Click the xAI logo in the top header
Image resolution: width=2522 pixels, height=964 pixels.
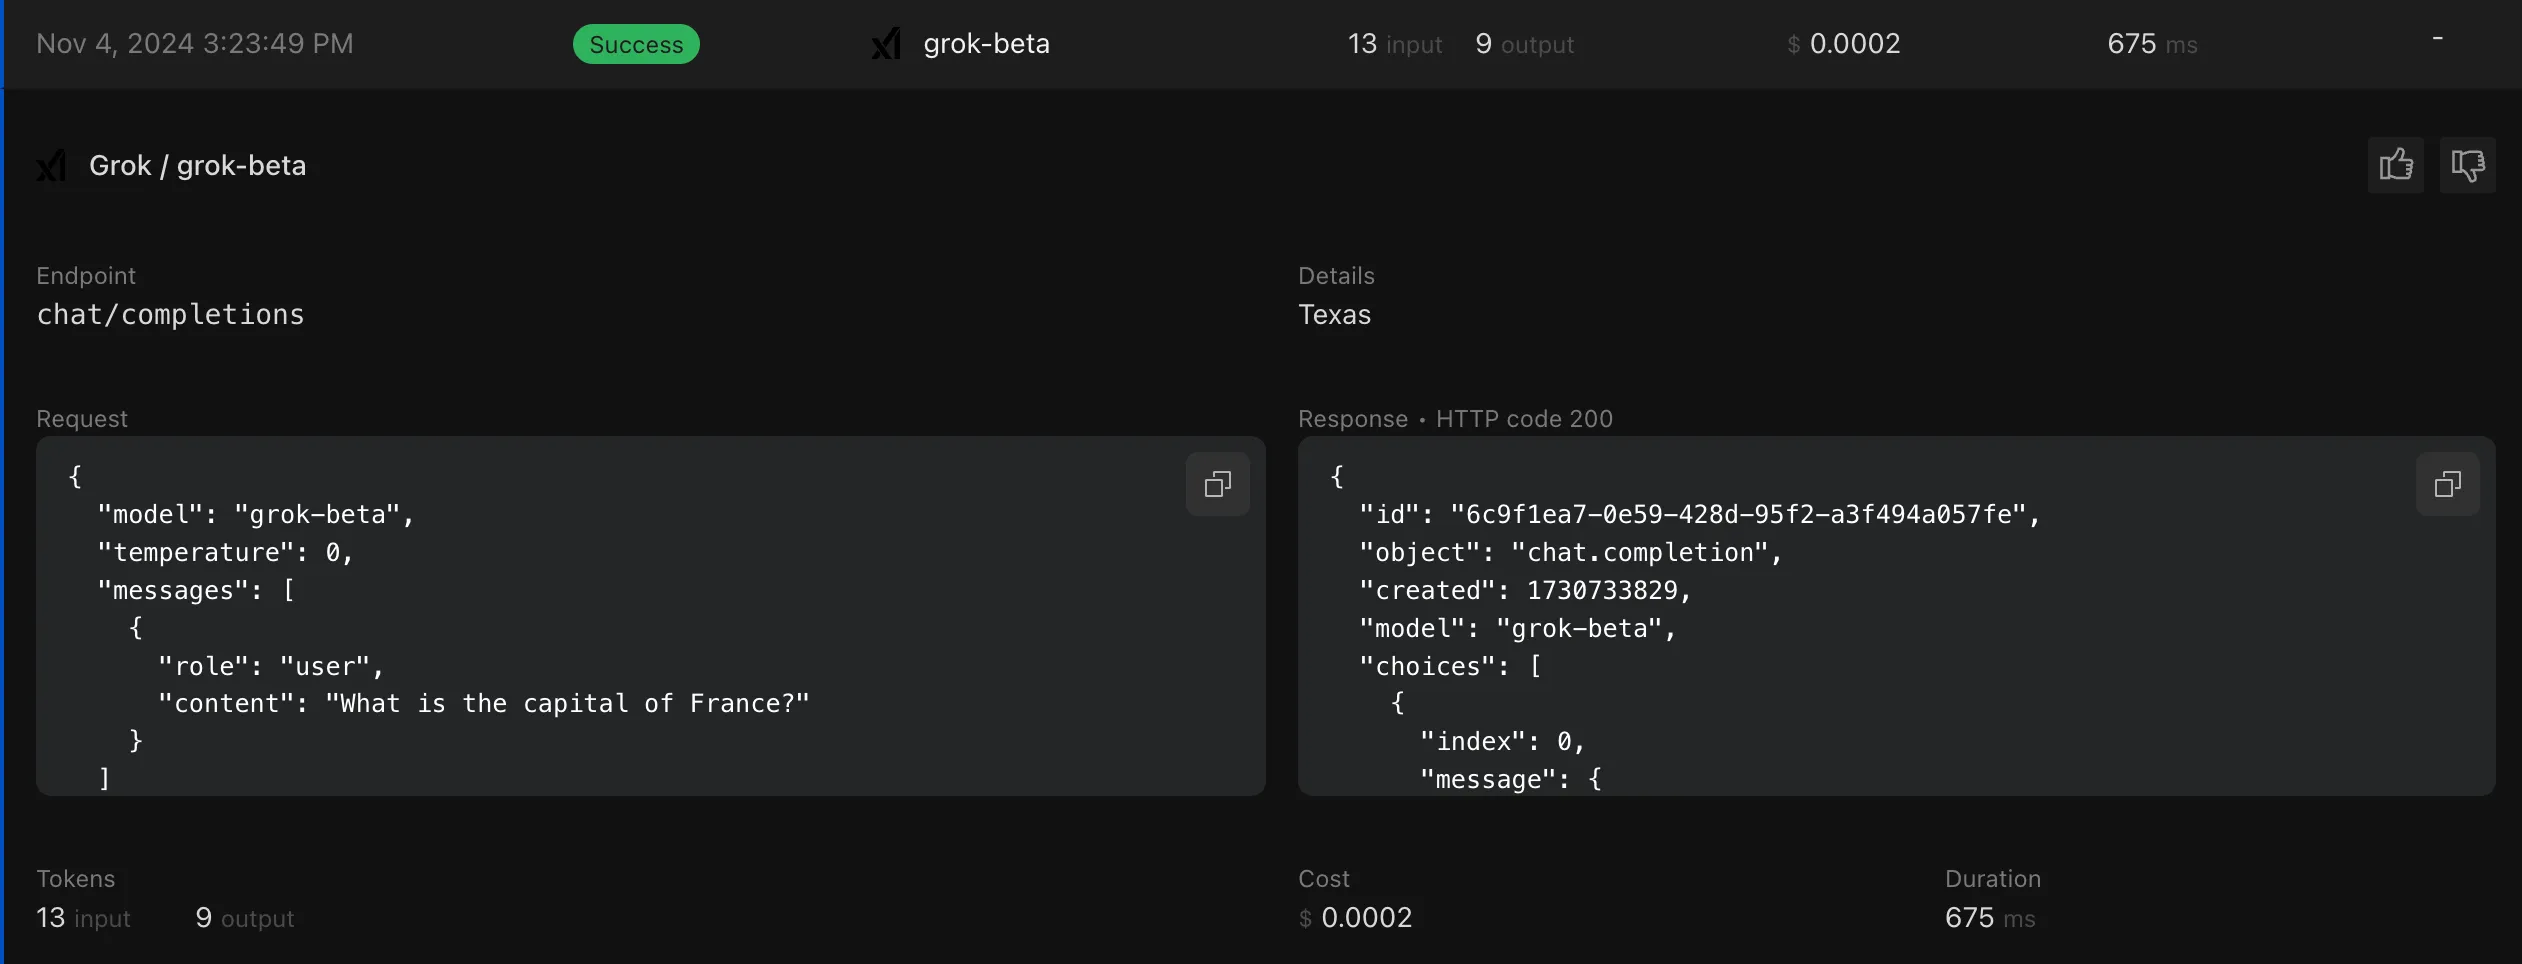click(885, 43)
